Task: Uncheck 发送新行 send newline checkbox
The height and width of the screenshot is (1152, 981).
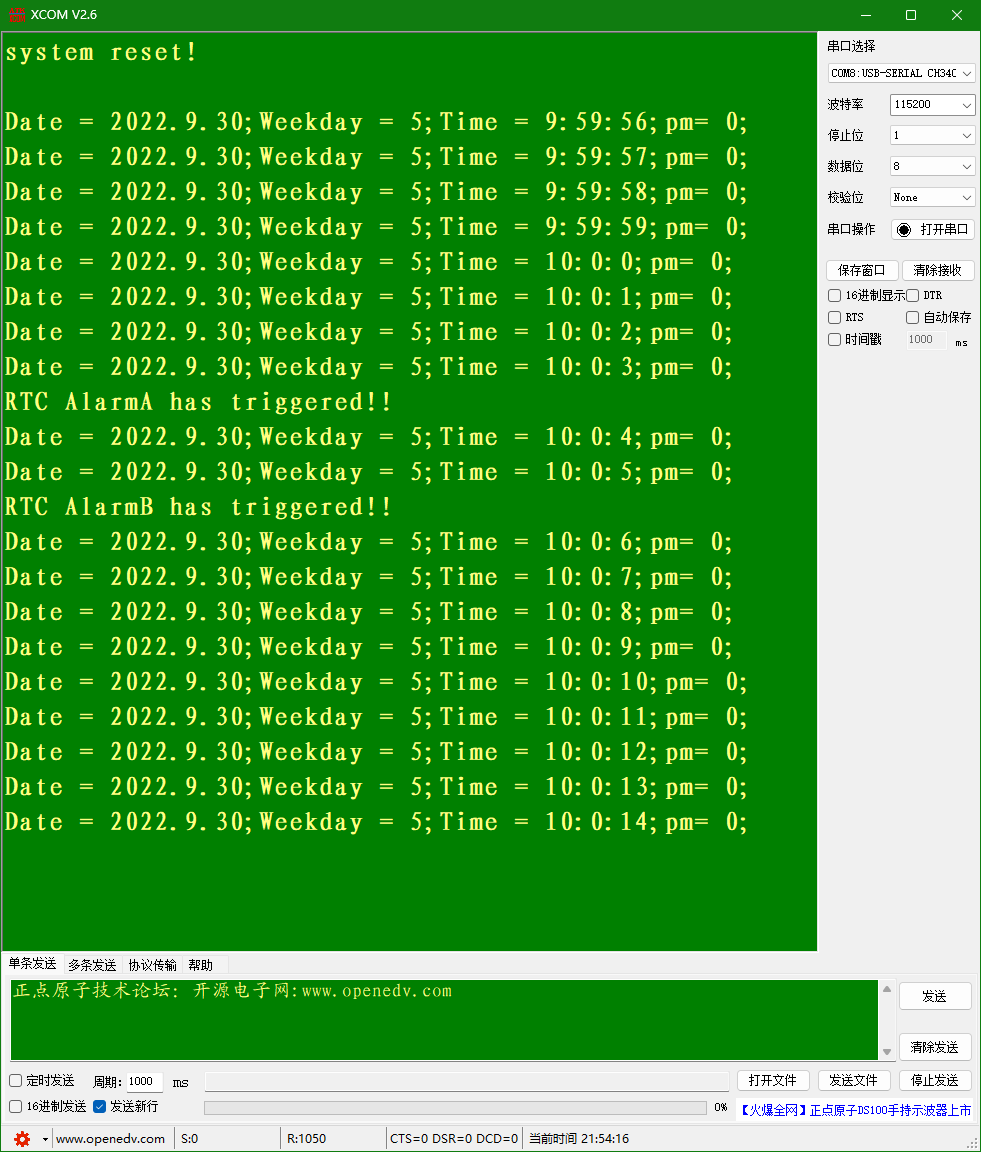Action: point(99,1106)
